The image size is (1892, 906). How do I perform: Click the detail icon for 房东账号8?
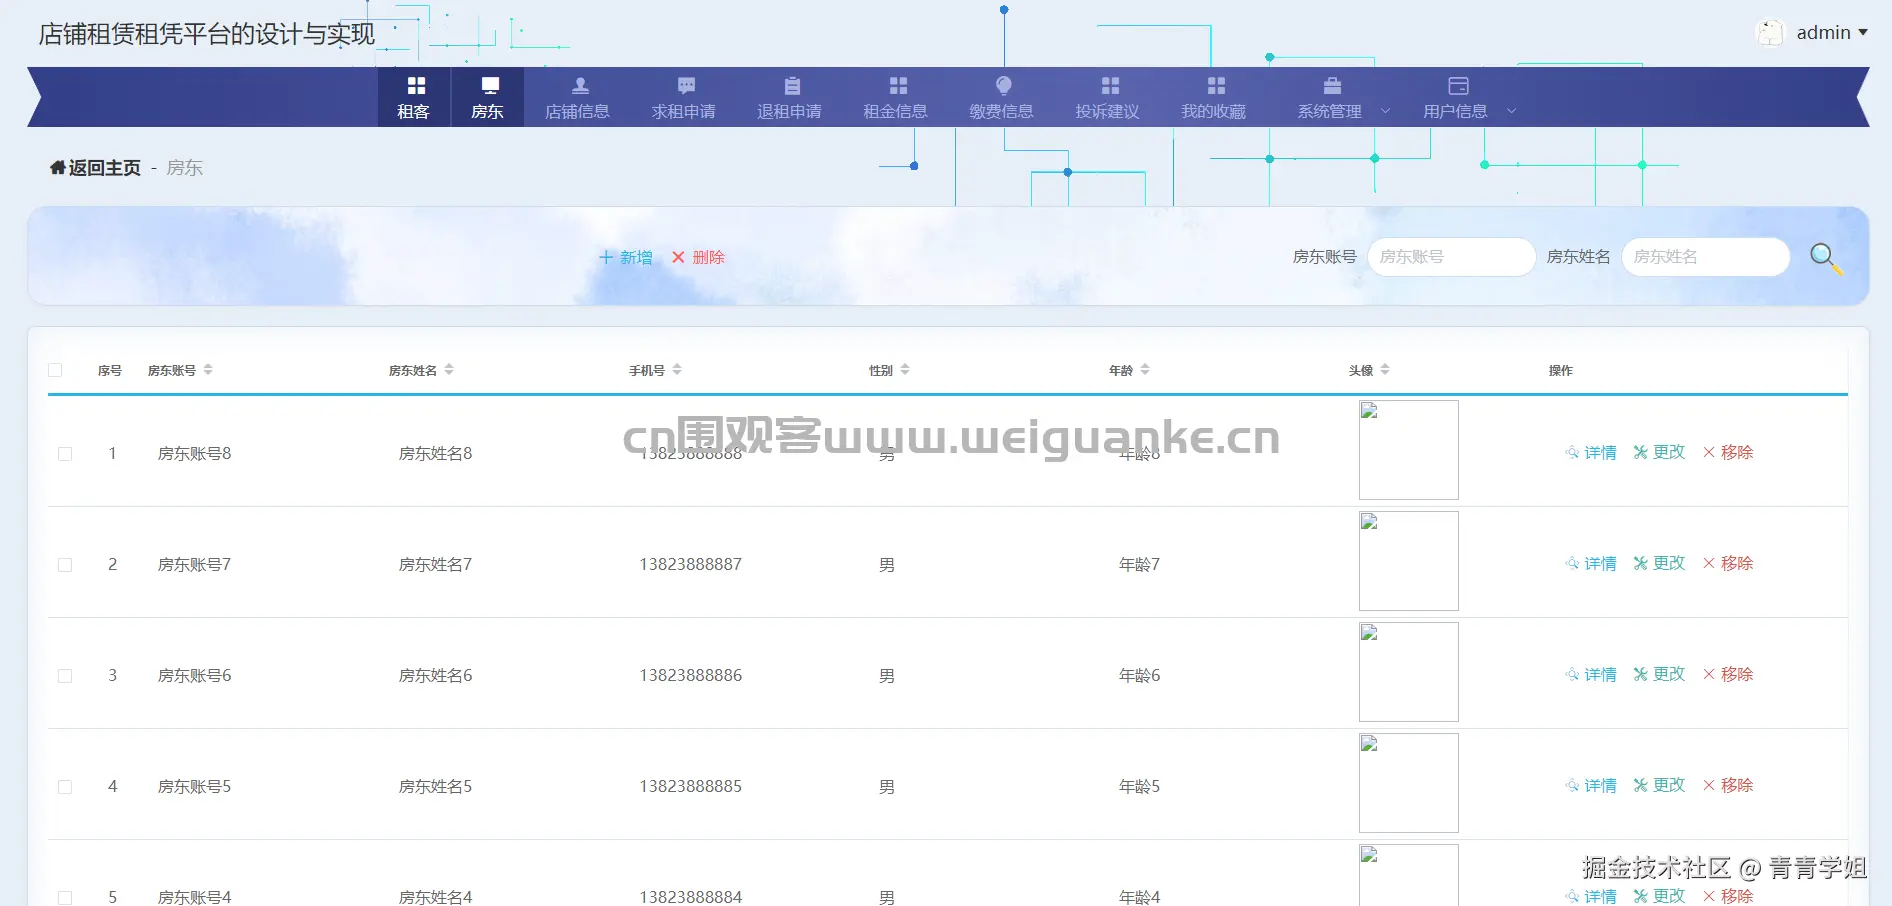(x=1572, y=453)
